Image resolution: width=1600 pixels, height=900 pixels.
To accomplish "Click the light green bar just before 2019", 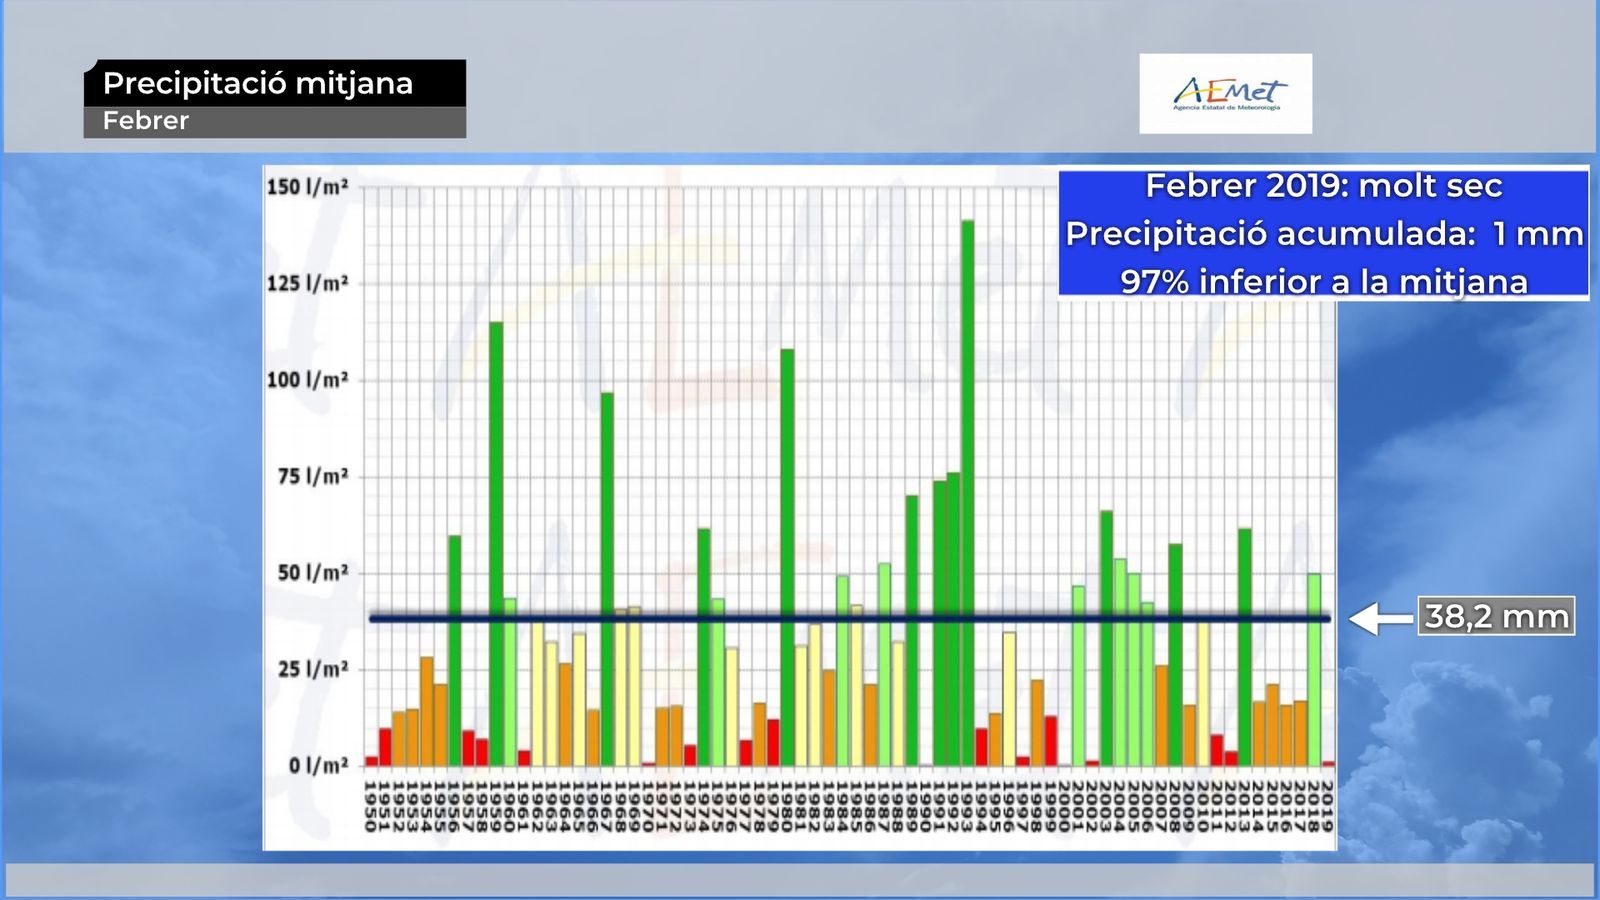I will tap(1314, 670).
